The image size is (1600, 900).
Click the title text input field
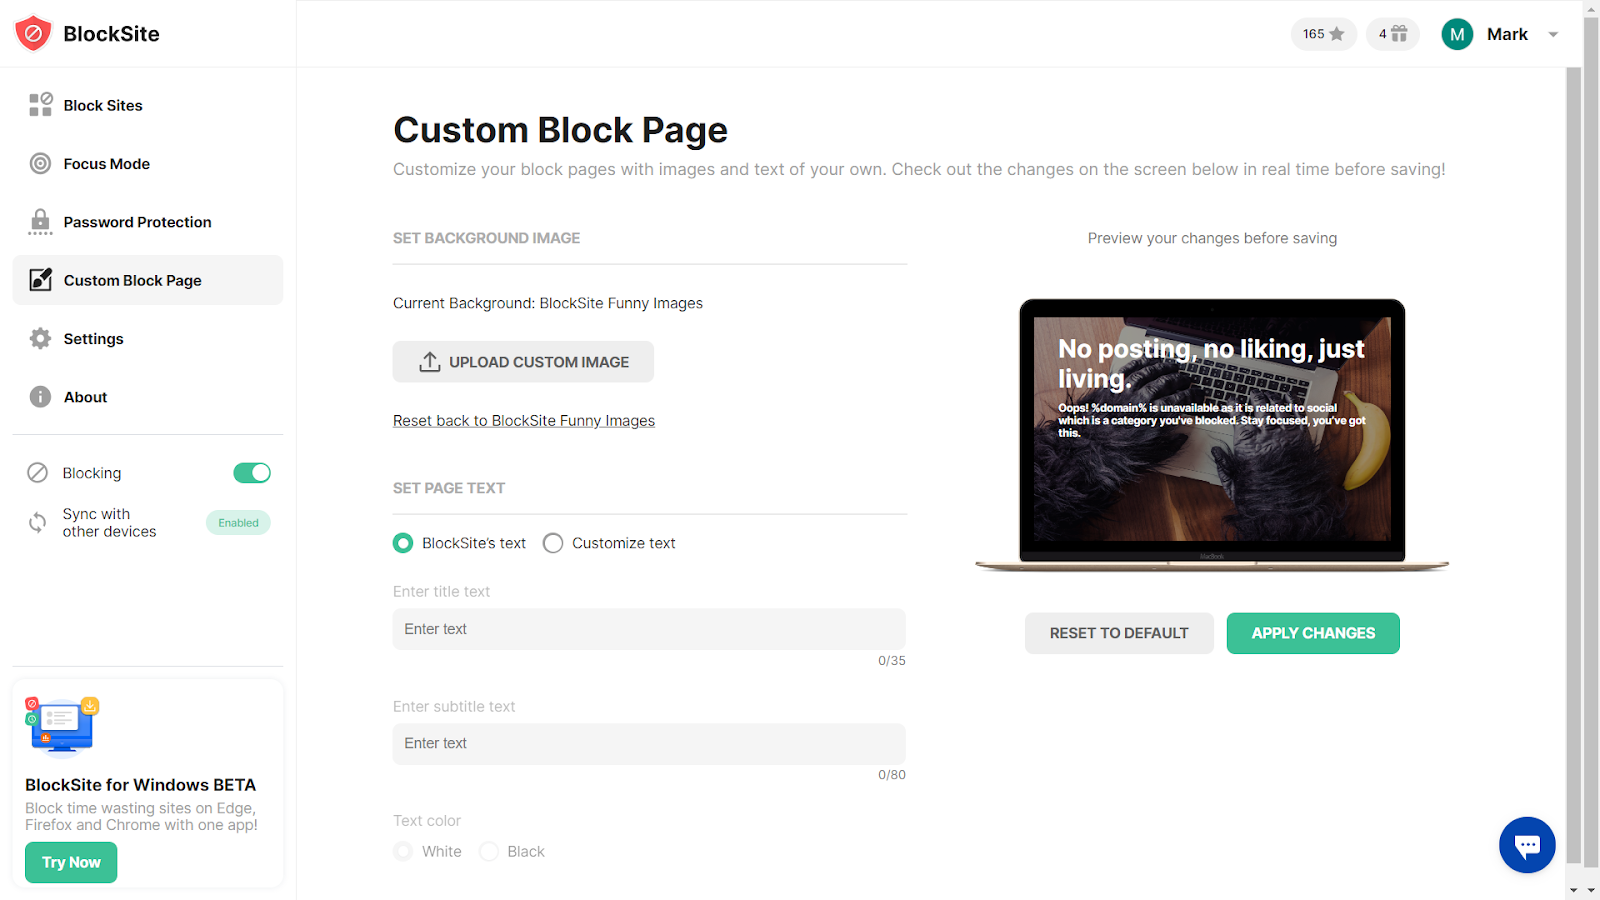pyautogui.click(x=649, y=629)
